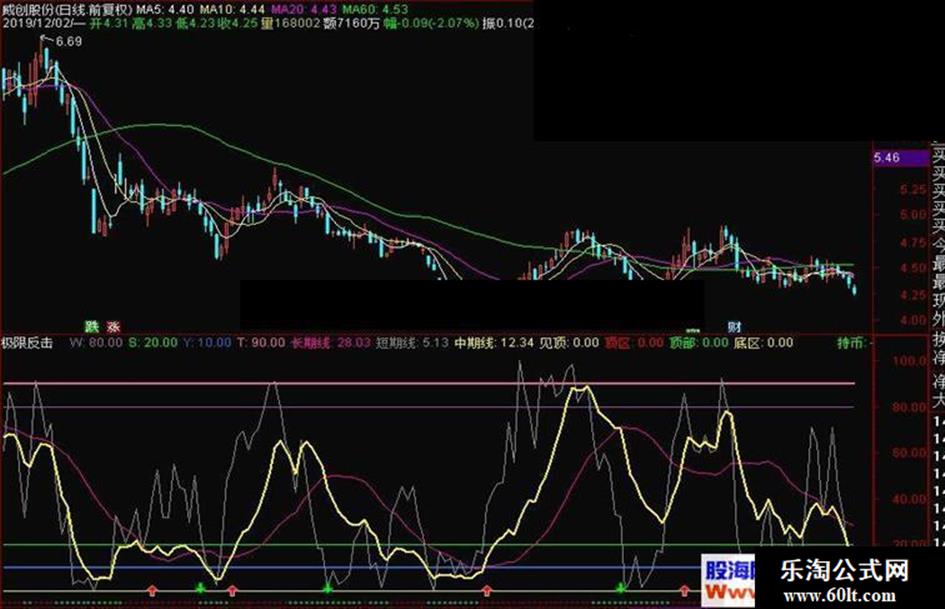
Task: Click 4.50 on the price axis
Action: 912,268
